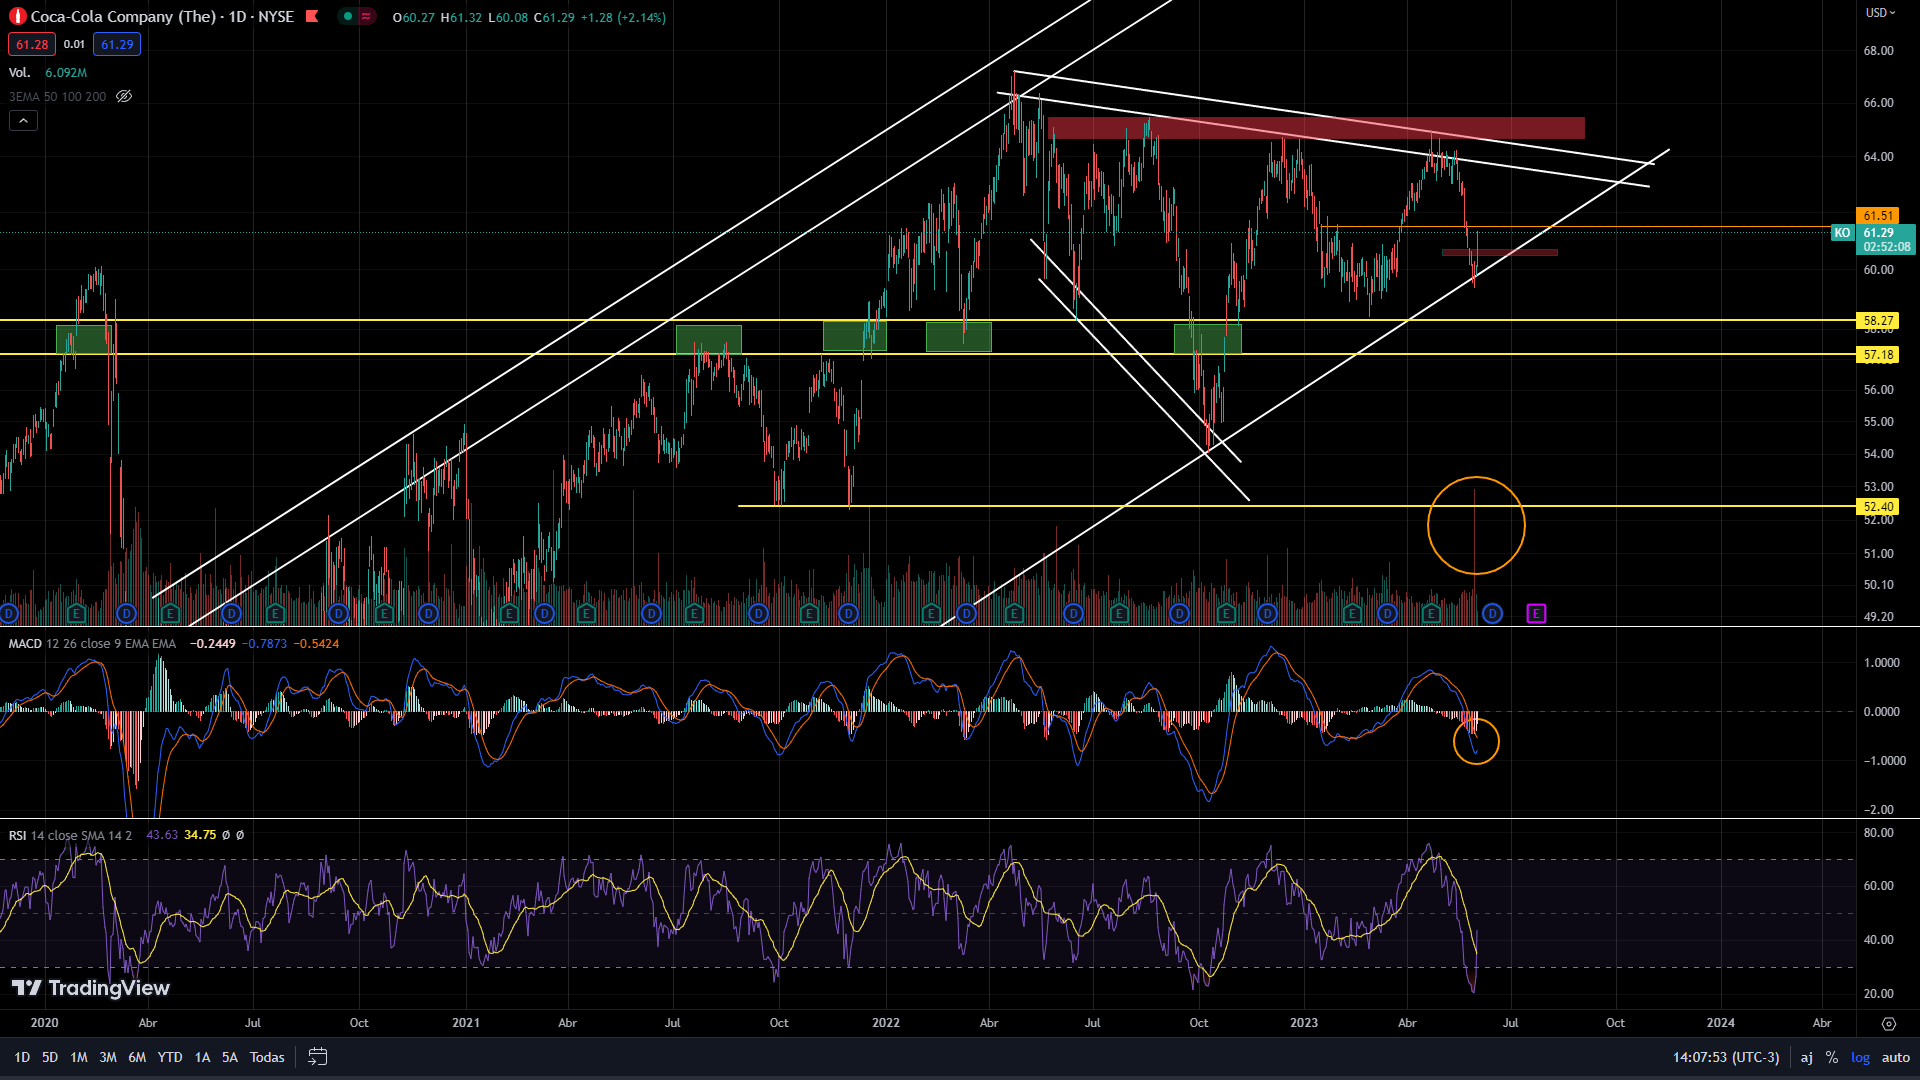The height and width of the screenshot is (1080, 1920).
Task: Click the yellow 52.40 horizontal line label
Action: point(1878,507)
